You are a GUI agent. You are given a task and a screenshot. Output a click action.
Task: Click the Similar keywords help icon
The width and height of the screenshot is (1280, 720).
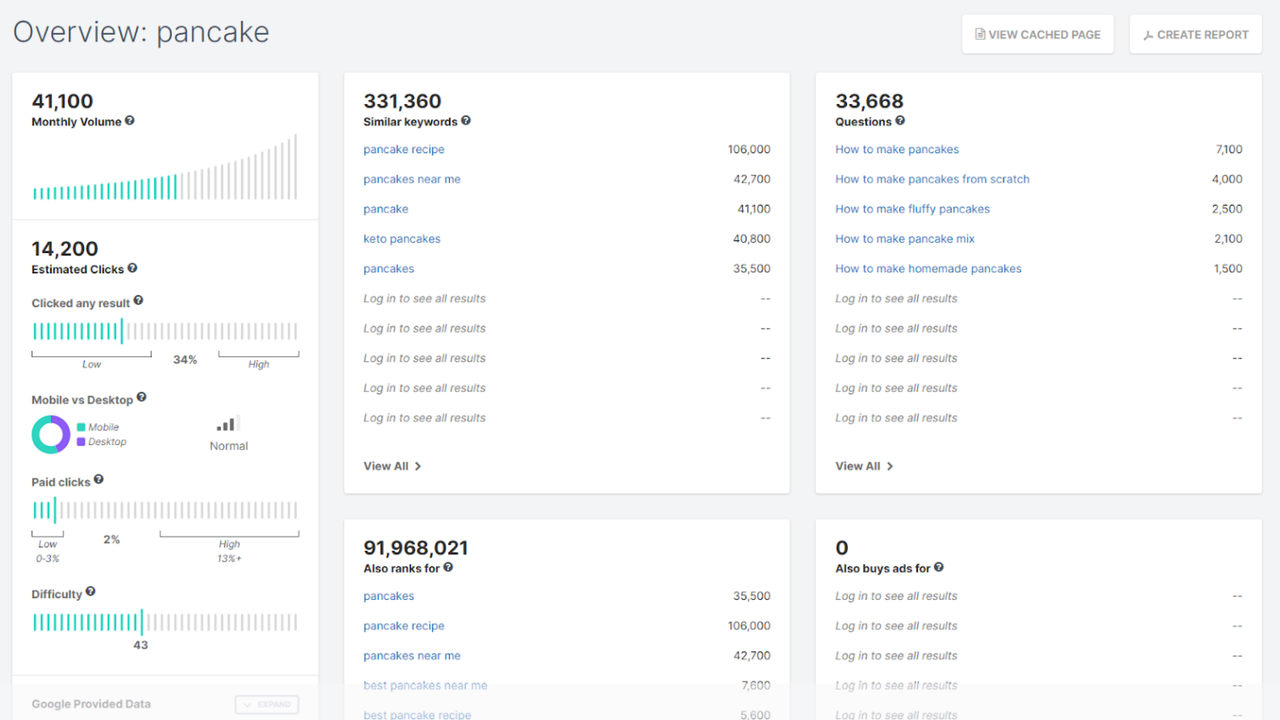pos(466,121)
